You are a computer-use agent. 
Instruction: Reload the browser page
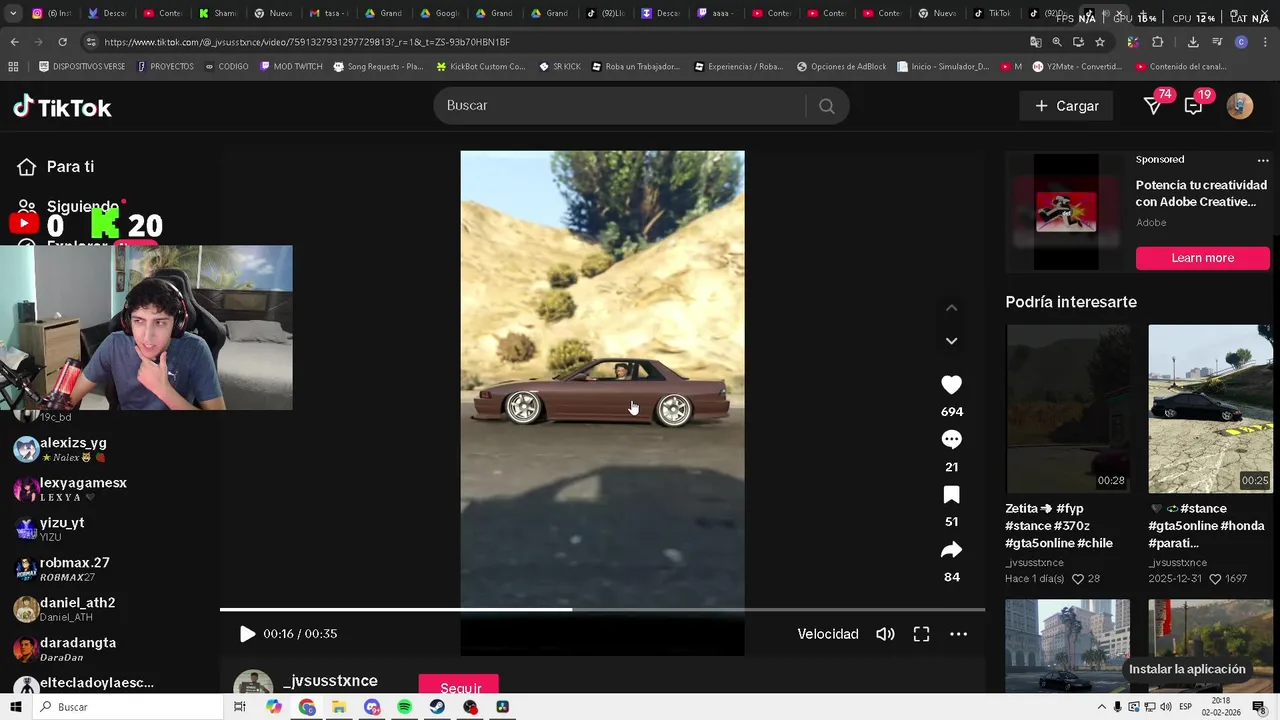click(62, 42)
